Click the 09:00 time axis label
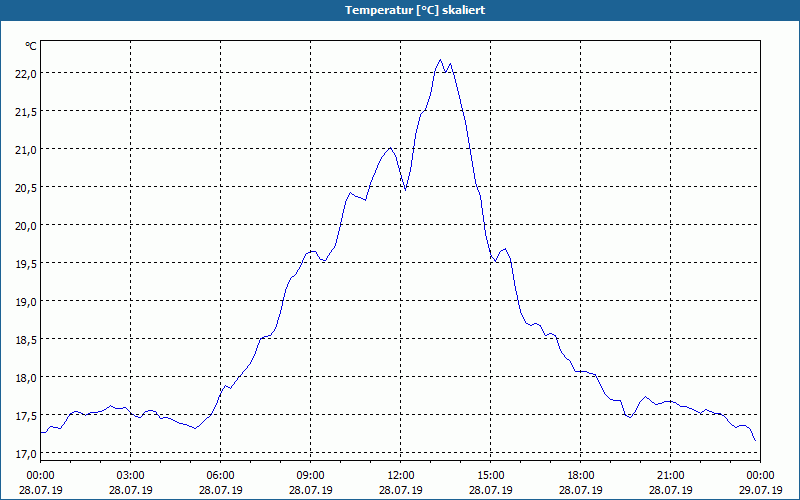The height and width of the screenshot is (500, 800). point(311,476)
